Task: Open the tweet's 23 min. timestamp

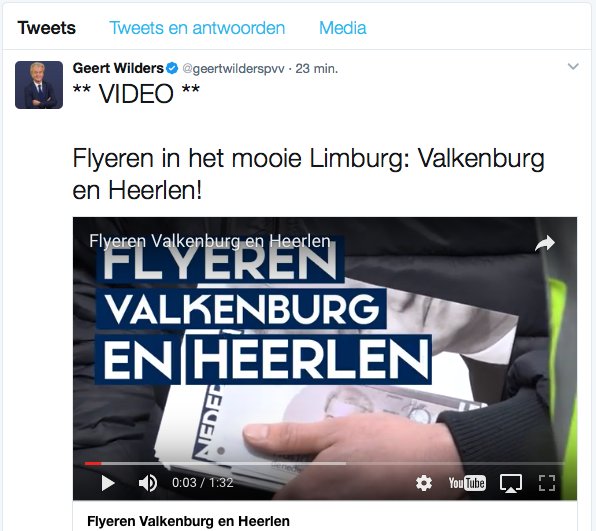Action: point(317,69)
